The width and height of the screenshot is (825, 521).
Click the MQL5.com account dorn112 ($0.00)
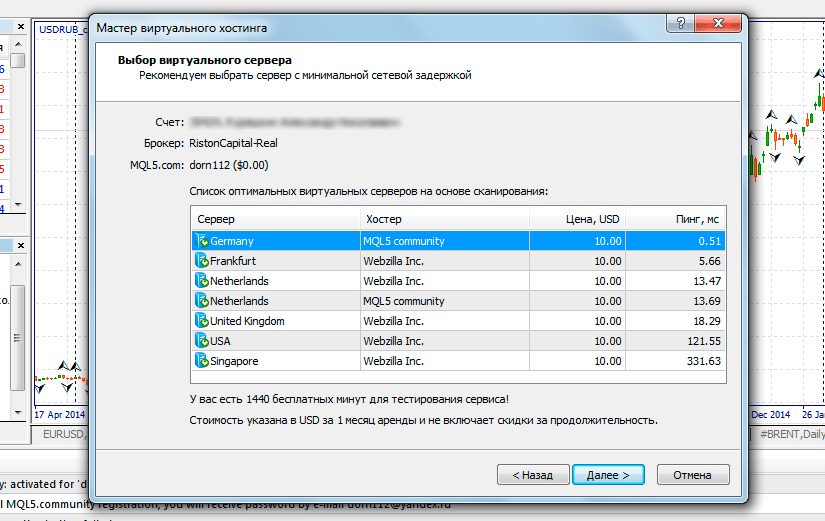pos(229,165)
